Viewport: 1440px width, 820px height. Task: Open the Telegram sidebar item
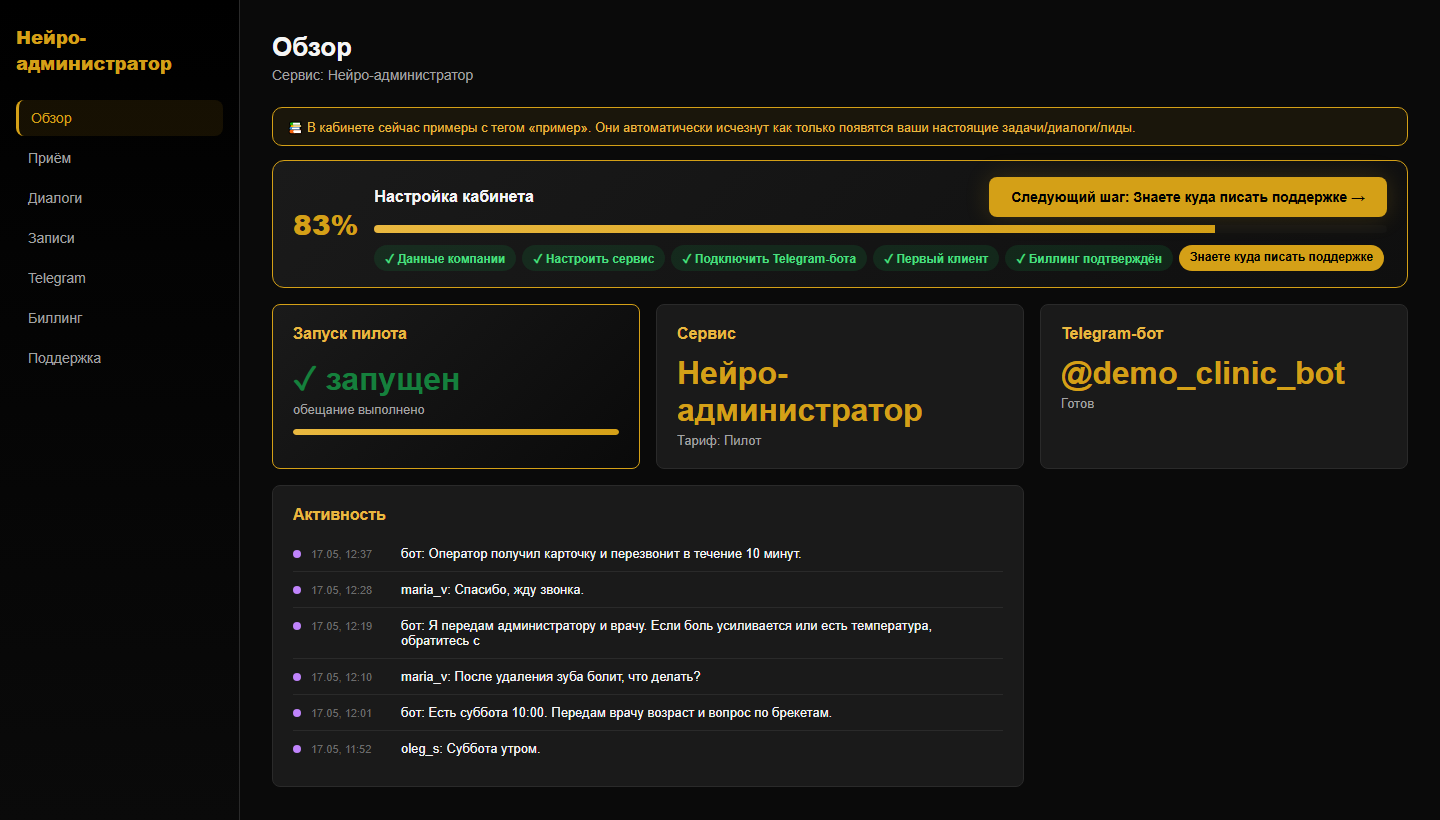(120, 278)
